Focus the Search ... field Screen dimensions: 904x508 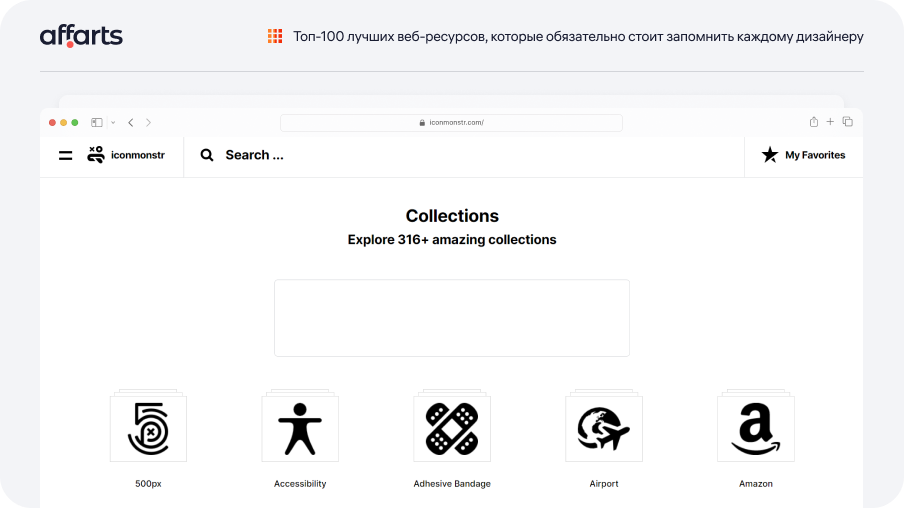pos(464,155)
